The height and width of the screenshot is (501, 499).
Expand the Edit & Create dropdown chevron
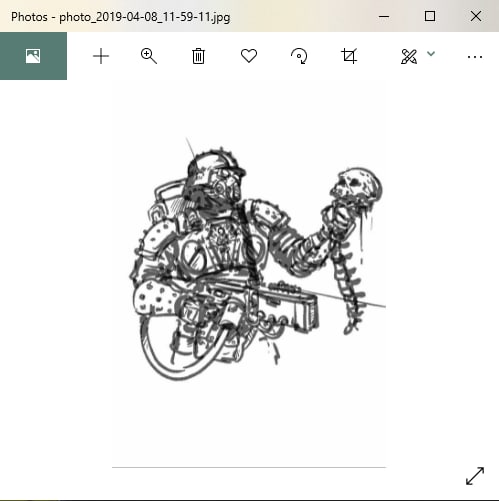pyautogui.click(x=431, y=54)
